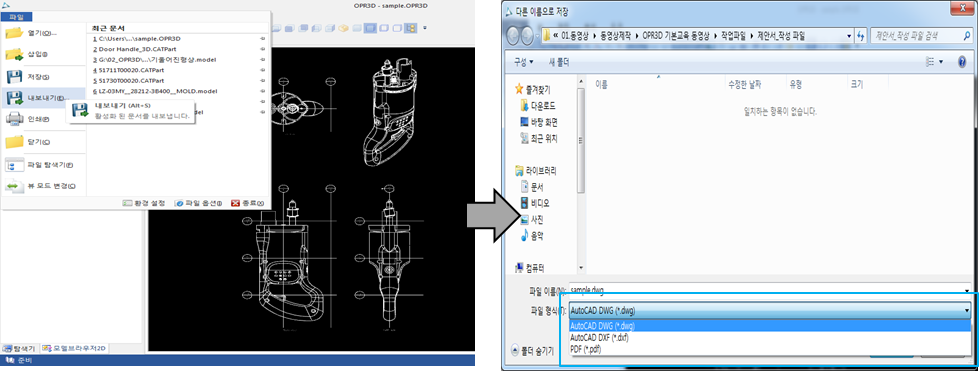Select 다운로드 in navigation pane
The image size is (979, 371).
pos(538,106)
